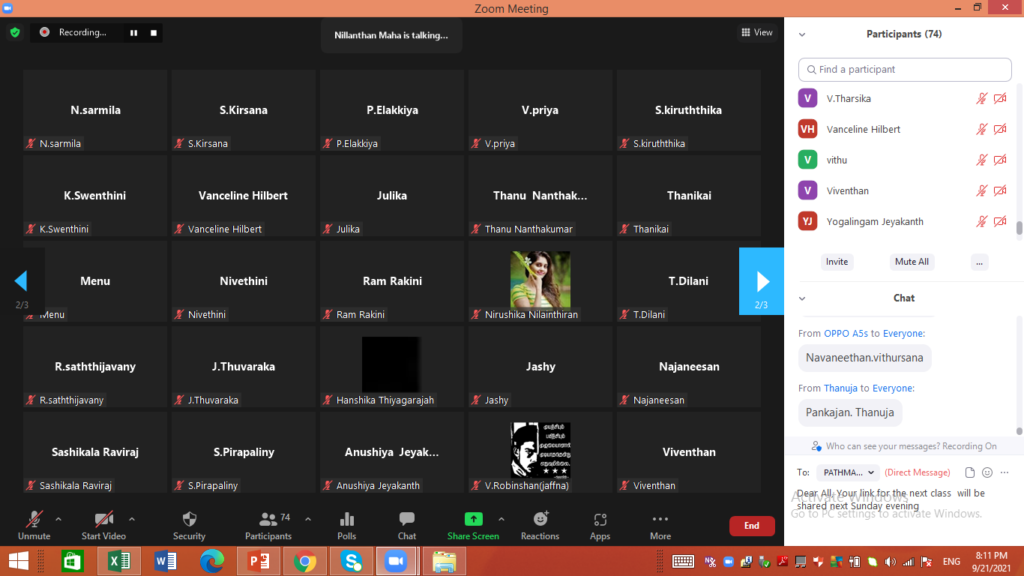Click the green encryption shield icon

click(15, 32)
